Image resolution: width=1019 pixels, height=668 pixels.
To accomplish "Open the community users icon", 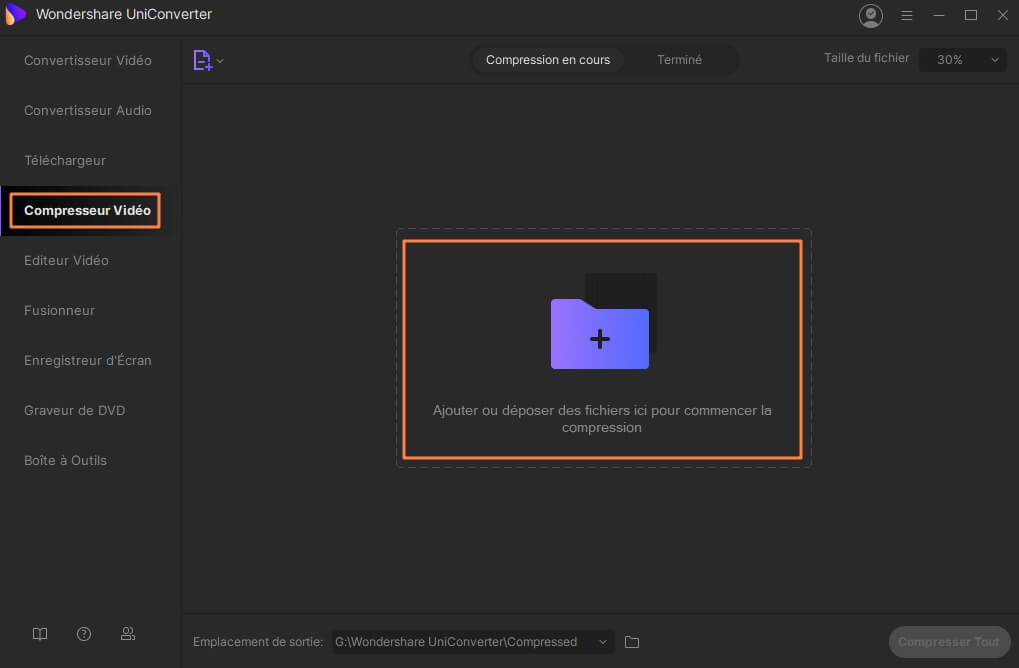I will pos(128,634).
